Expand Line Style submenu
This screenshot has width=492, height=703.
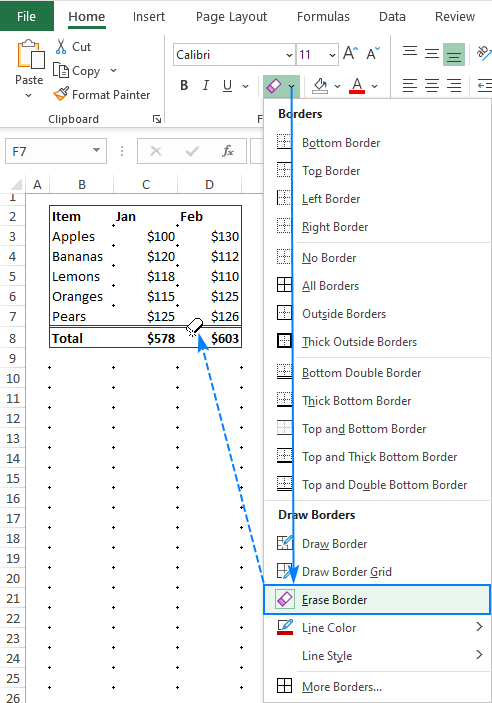pyautogui.click(x=377, y=655)
